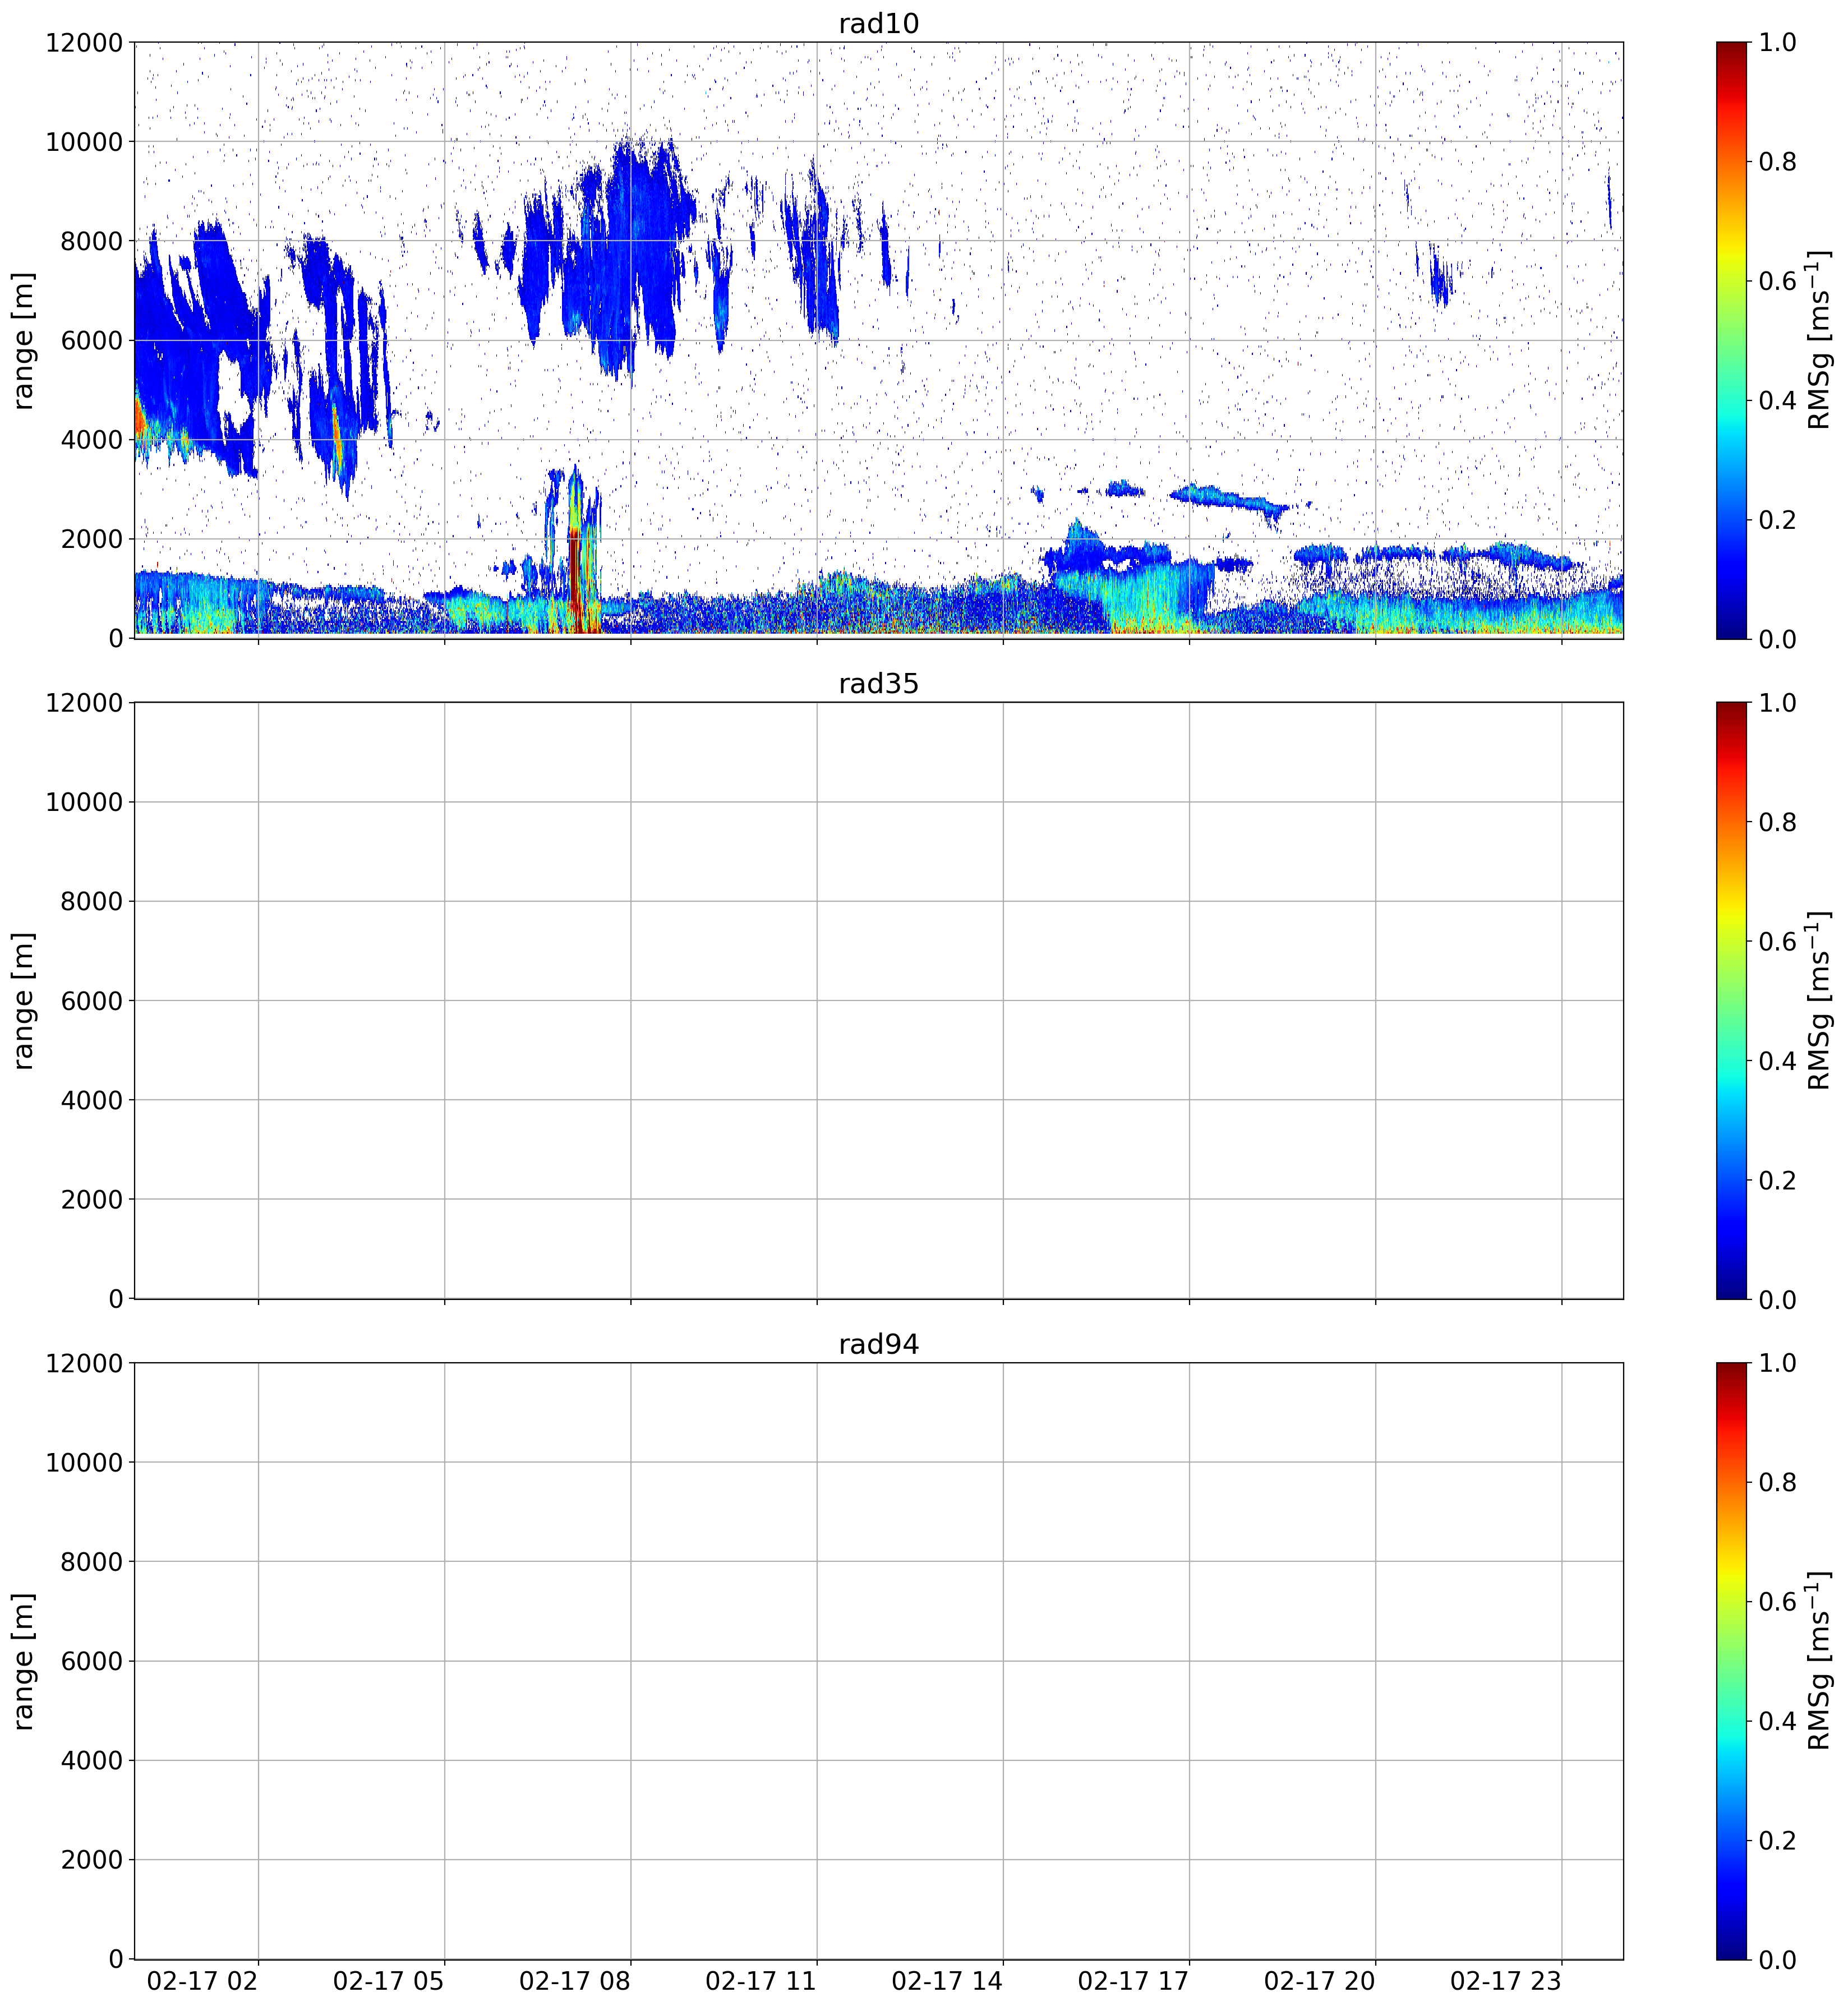Click the x-axis label 02-17 17
The height and width of the screenshot is (2006, 1848).
(x=1133, y=1981)
